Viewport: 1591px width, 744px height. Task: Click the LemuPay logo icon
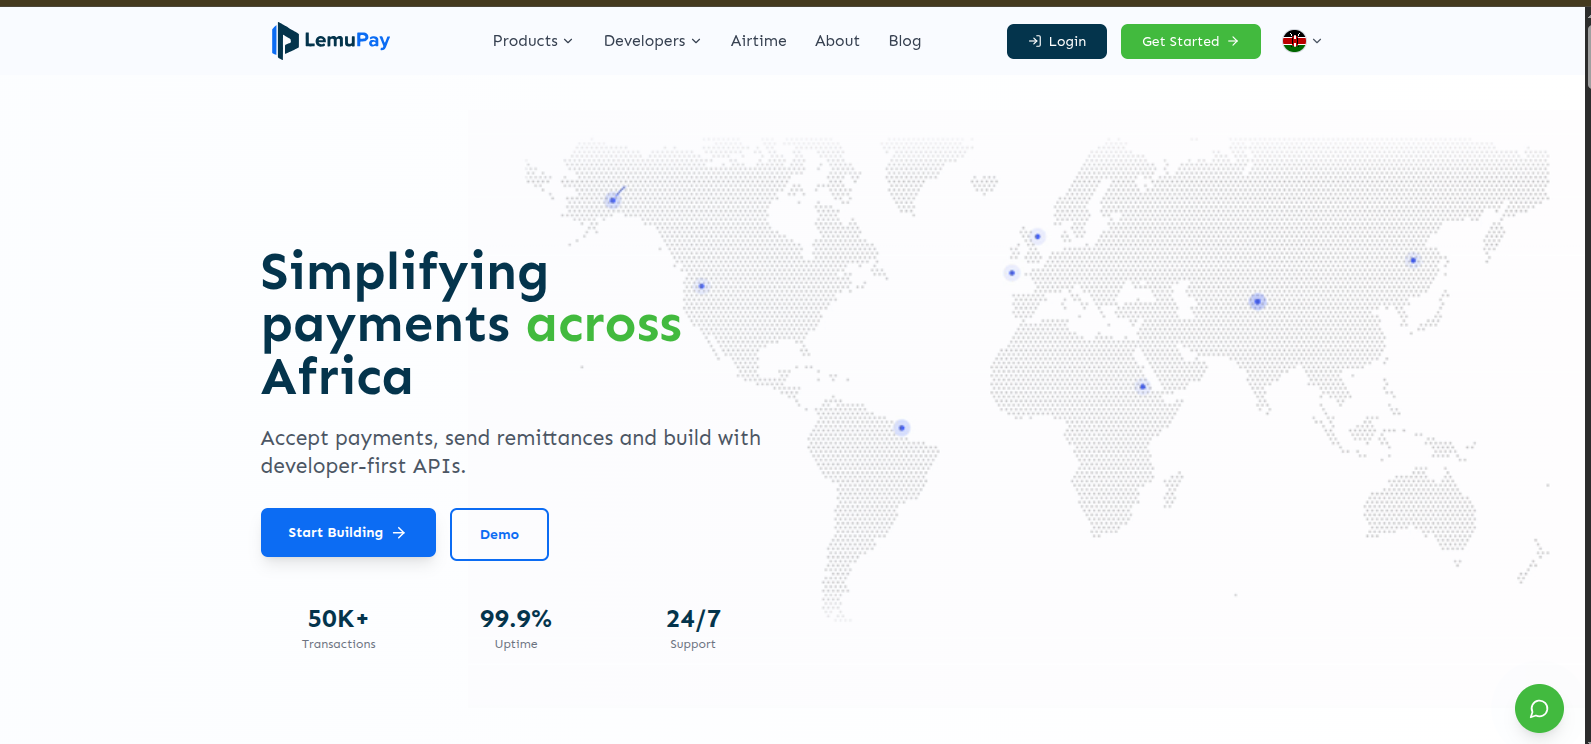click(285, 41)
